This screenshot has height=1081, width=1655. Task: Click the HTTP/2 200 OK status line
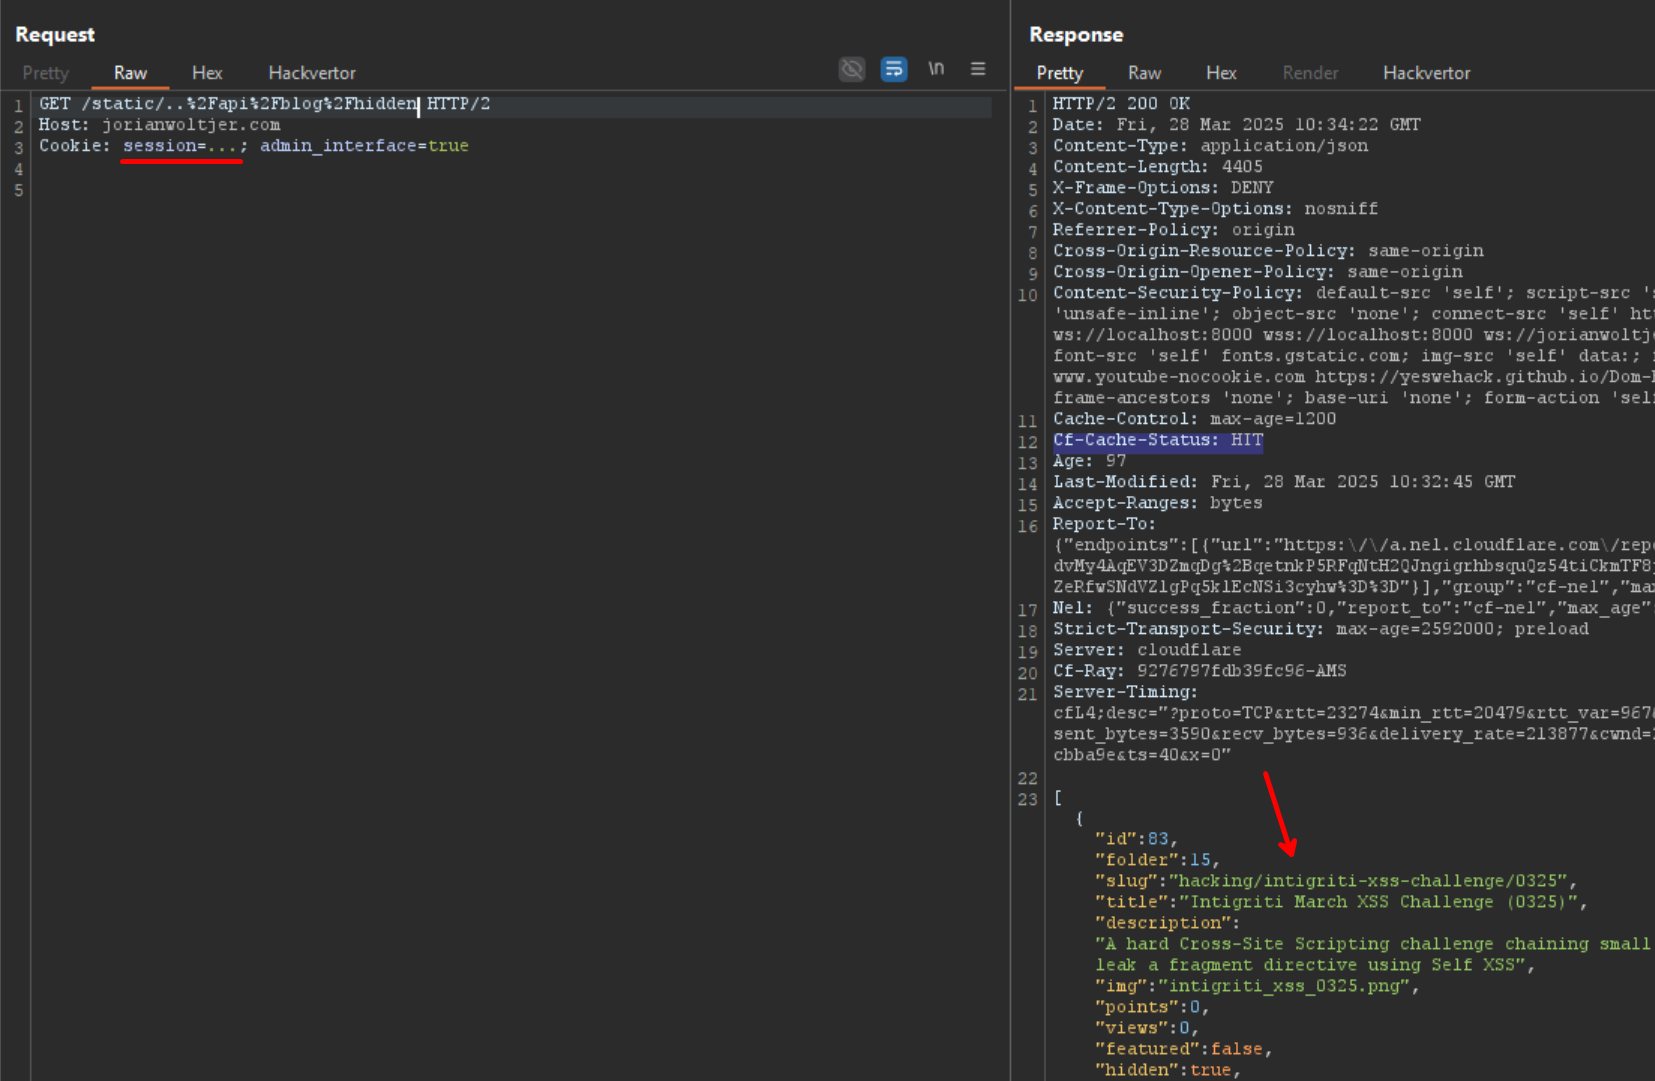[1121, 104]
